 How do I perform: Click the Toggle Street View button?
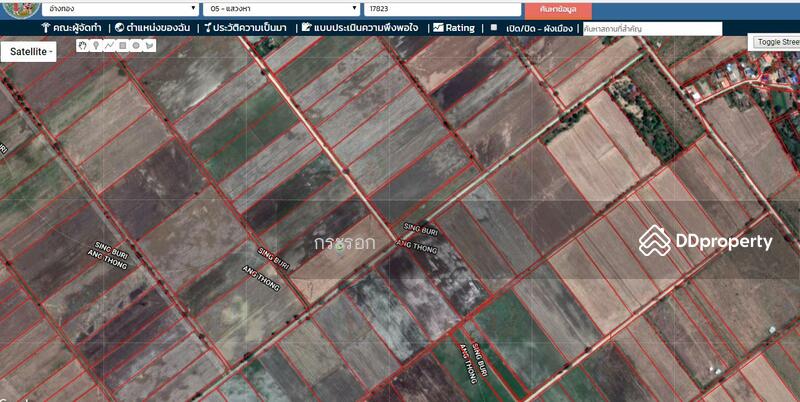pyautogui.click(x=776, y=42)
